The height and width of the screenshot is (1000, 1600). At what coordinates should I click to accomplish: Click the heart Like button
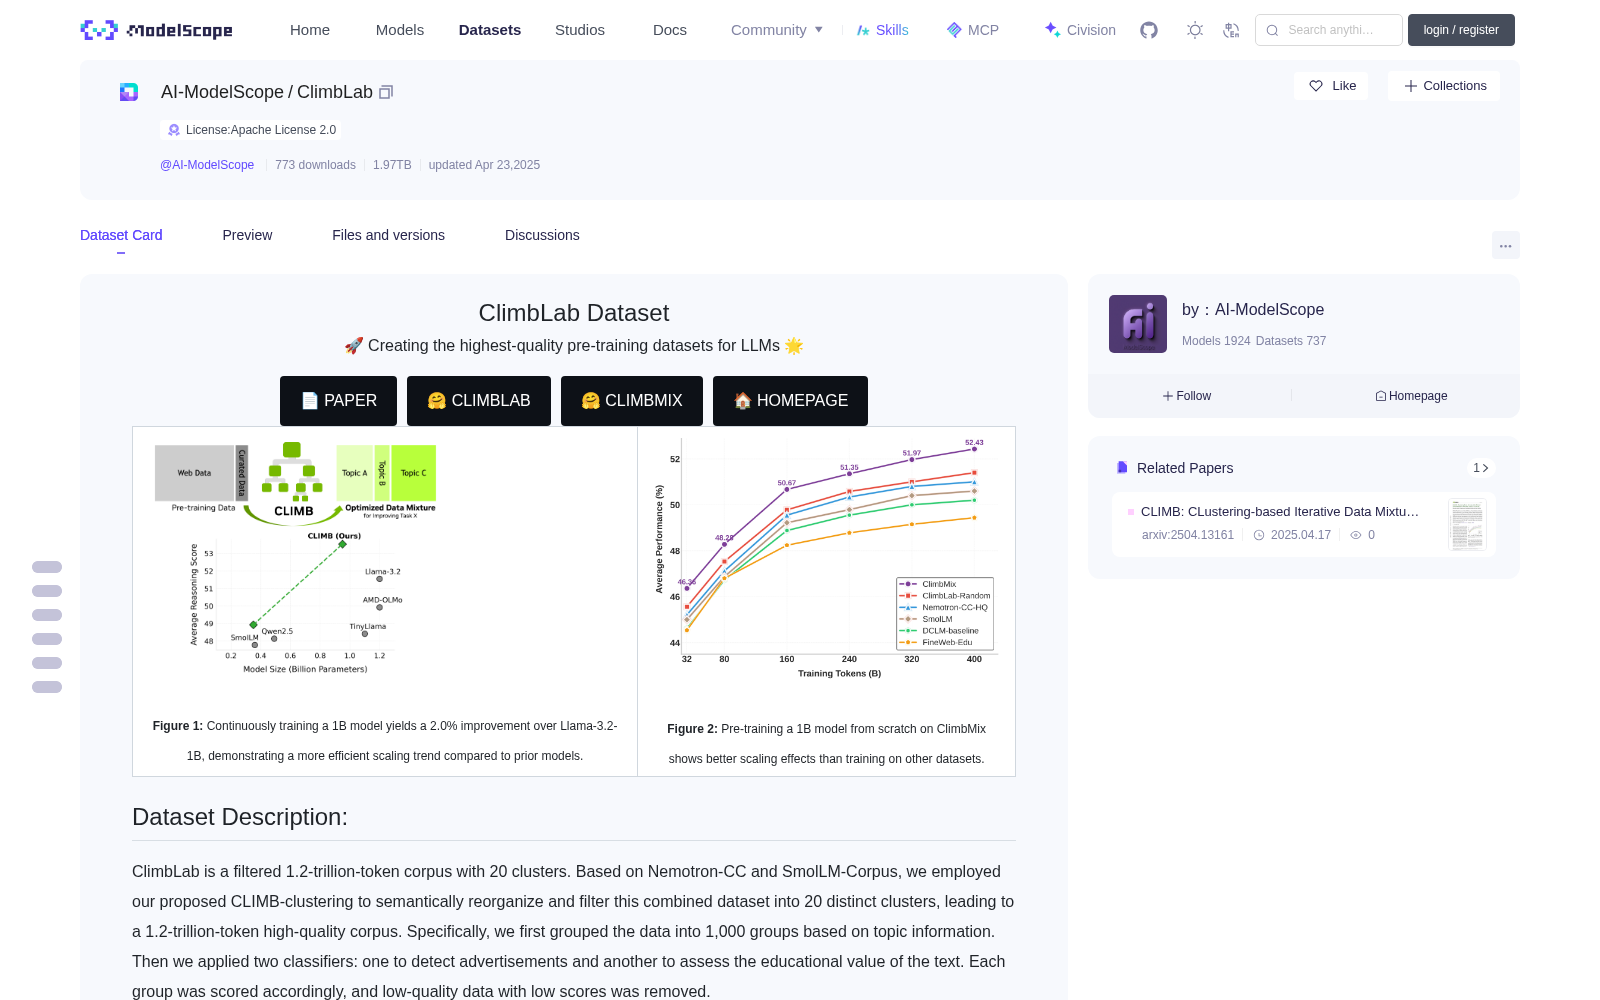click(x=1331, y=86)
